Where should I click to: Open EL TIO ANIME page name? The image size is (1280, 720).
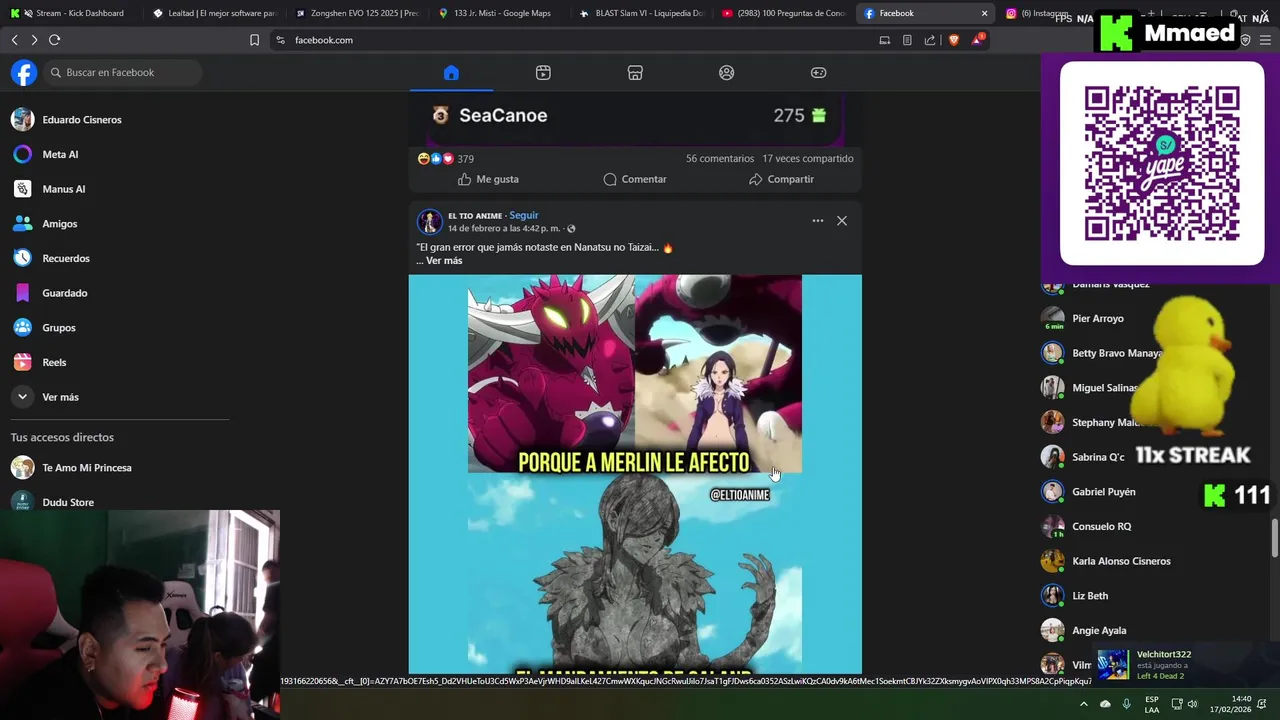(x=475, y=216)
